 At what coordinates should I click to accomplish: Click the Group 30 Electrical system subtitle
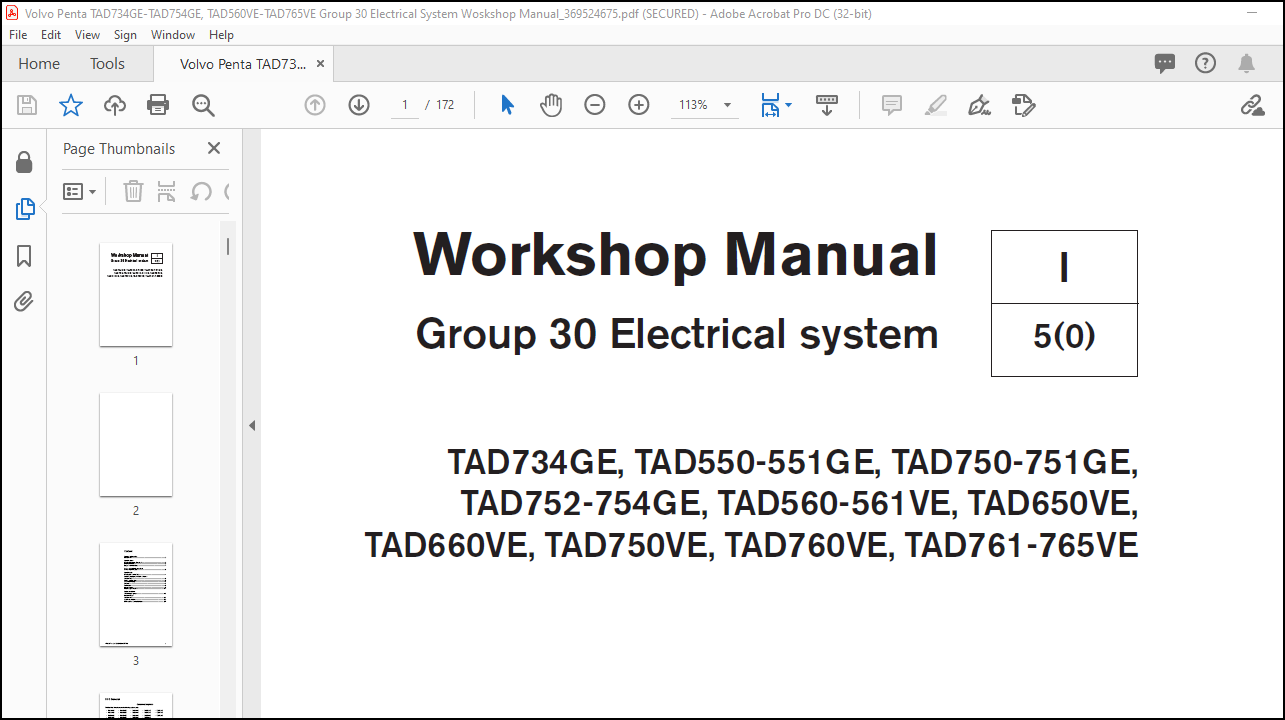pos(677,334)
